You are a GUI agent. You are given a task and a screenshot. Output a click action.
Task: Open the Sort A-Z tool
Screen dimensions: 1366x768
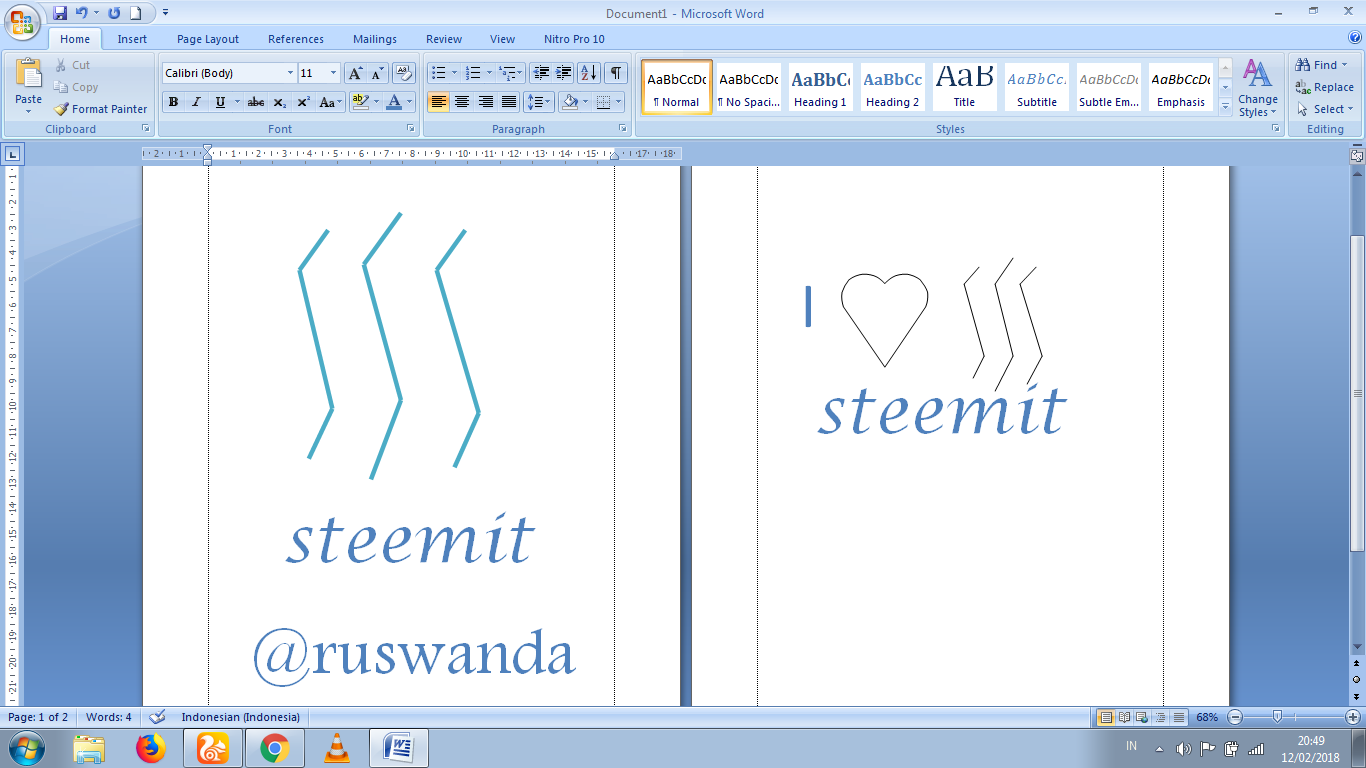tap(588, 73)
